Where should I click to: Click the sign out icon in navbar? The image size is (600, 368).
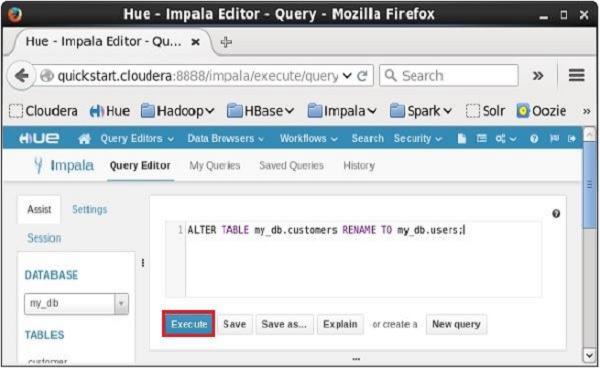point(572,138)
